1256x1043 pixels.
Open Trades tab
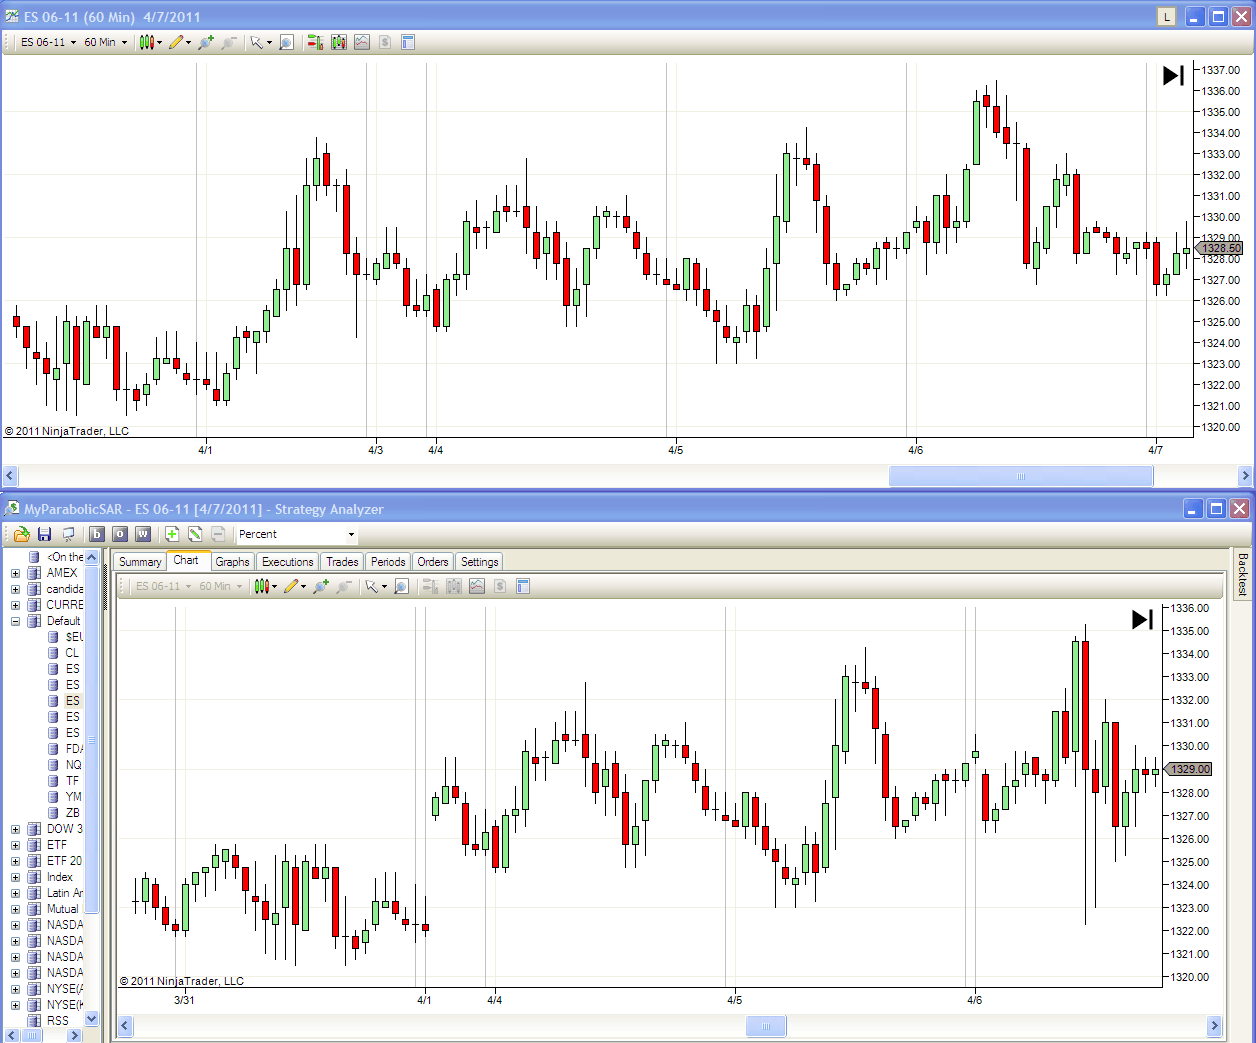click(x=342, y=562)
